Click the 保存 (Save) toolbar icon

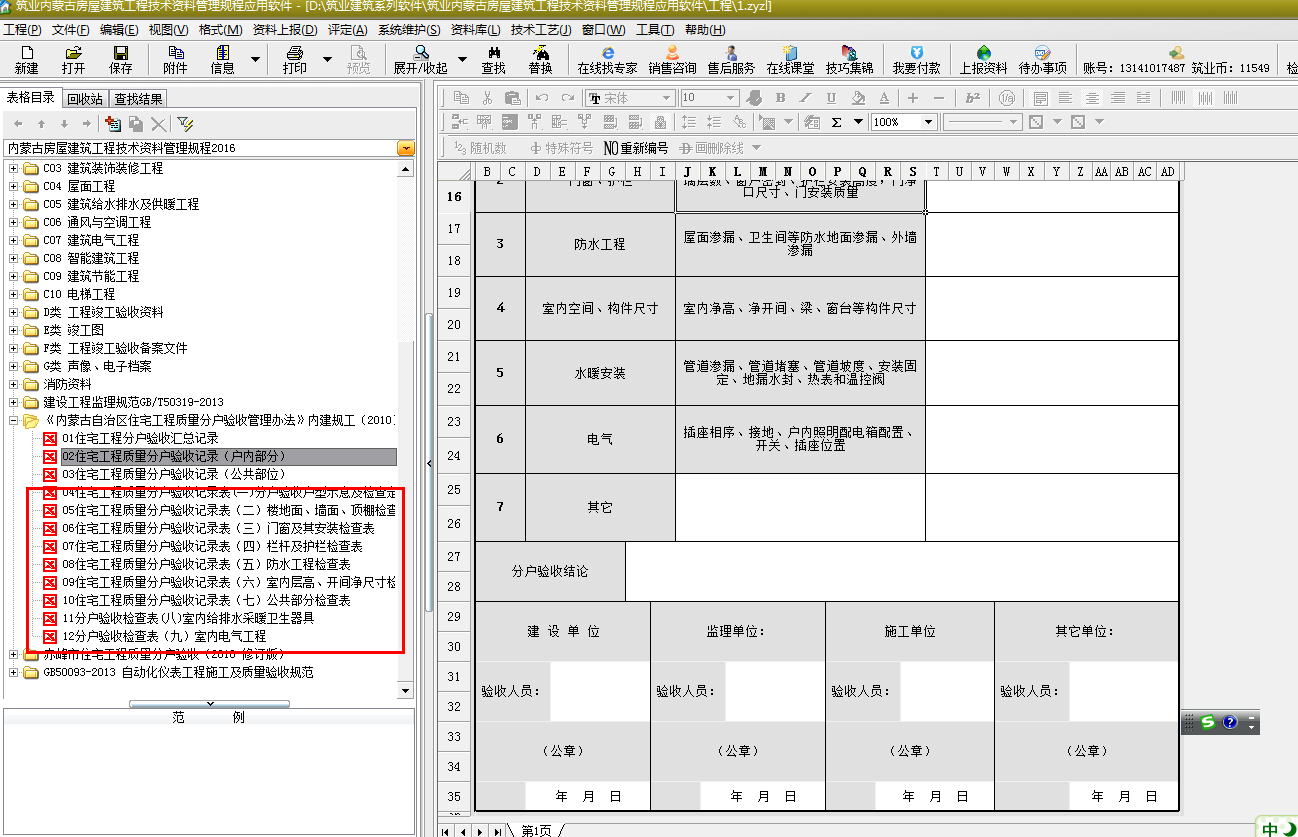click(x=120, y=59)
